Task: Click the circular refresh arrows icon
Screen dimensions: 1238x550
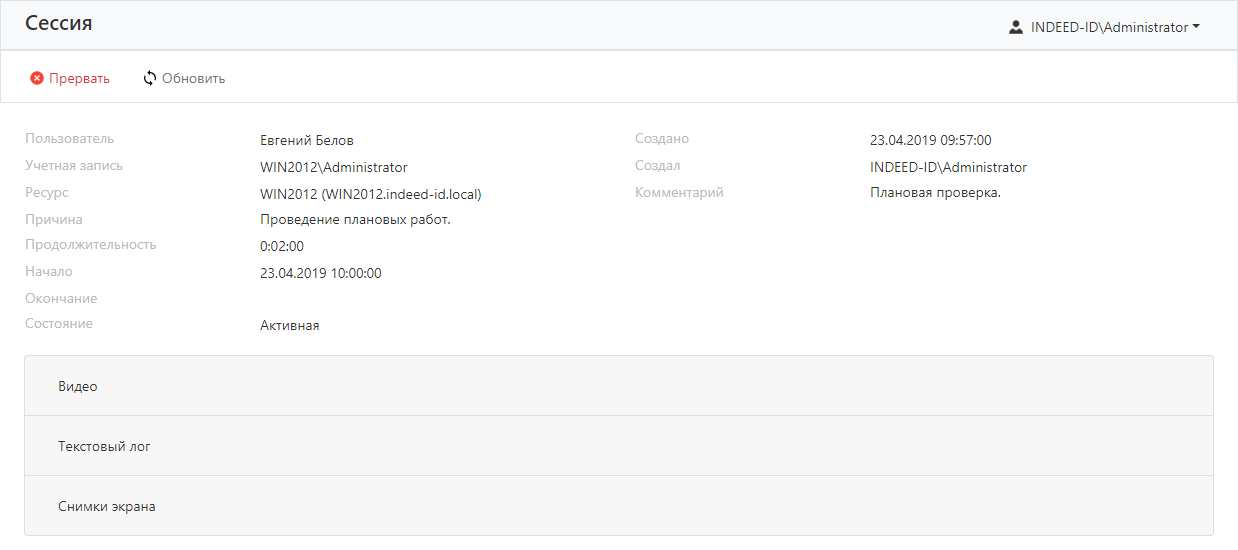Action: [150, 78]
